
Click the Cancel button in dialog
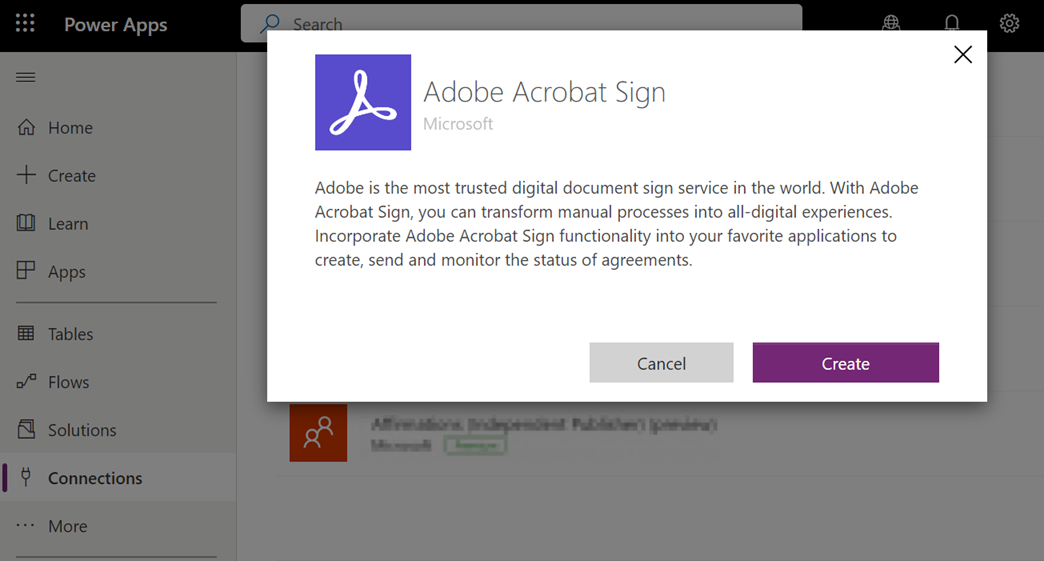point(661,363)
